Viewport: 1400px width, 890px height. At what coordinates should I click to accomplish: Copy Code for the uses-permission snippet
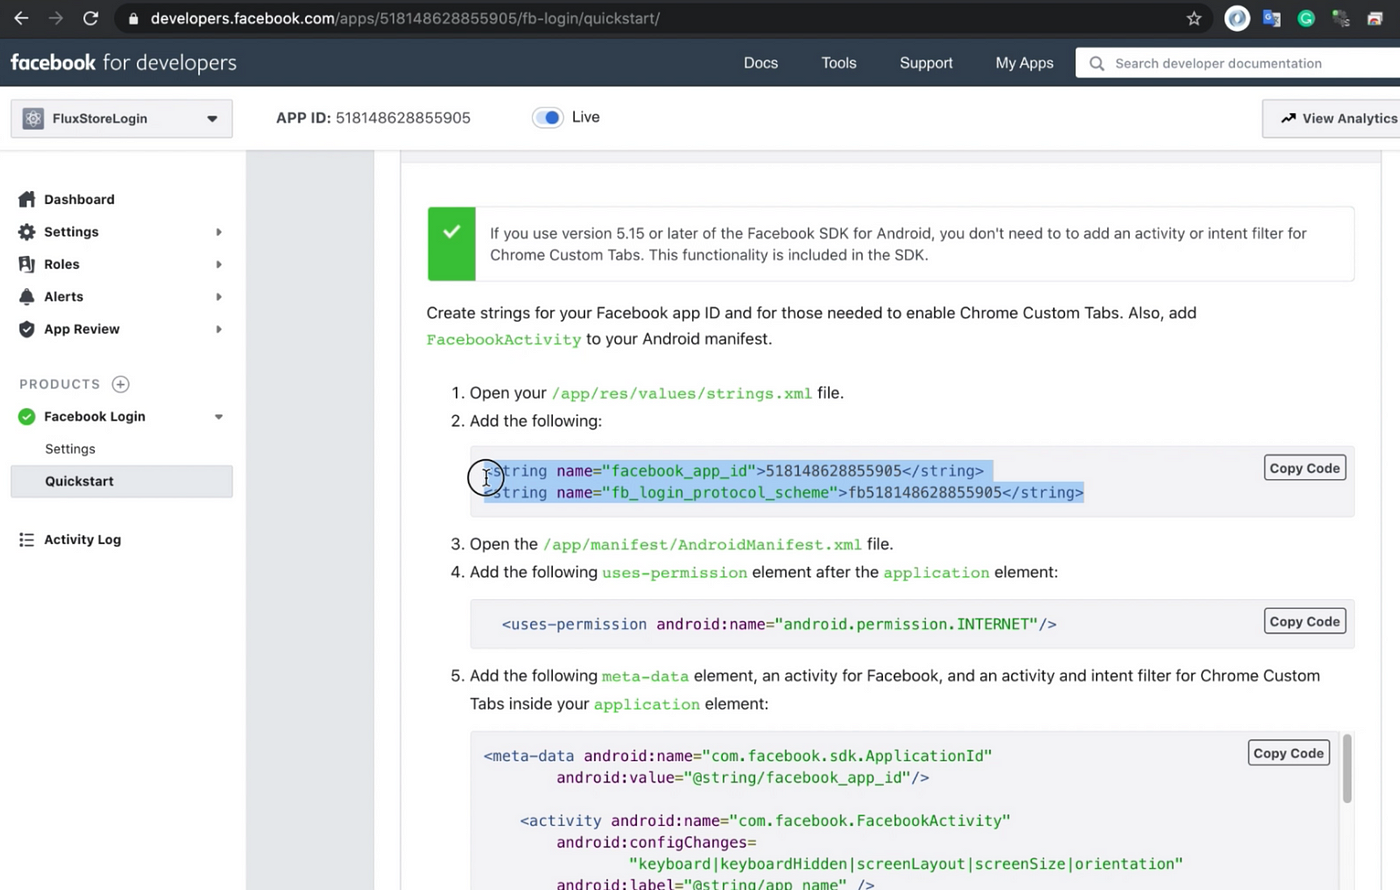(1305, 621)
